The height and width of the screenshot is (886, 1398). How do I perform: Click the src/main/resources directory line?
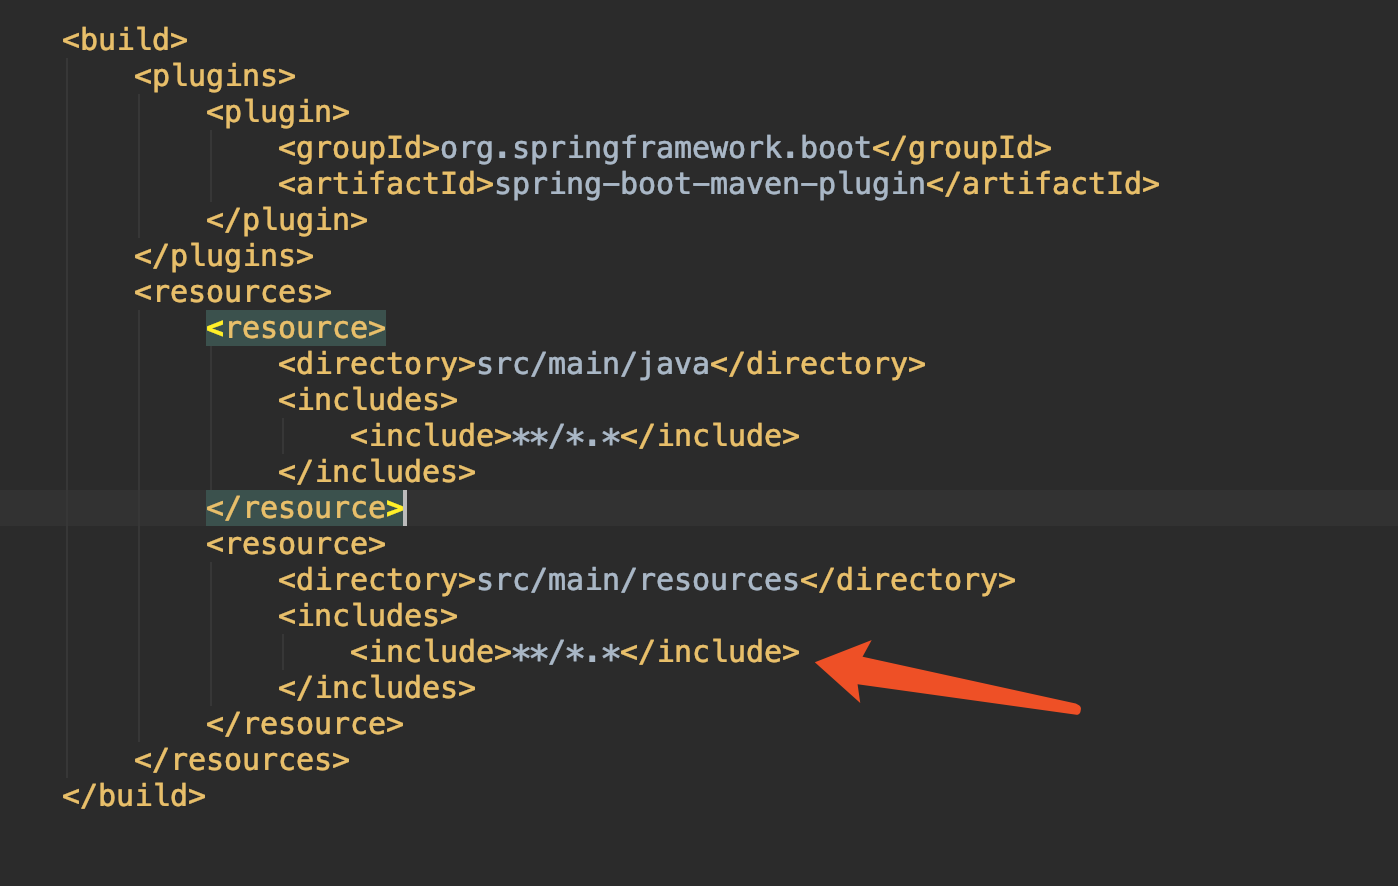(x=647, y=580)
